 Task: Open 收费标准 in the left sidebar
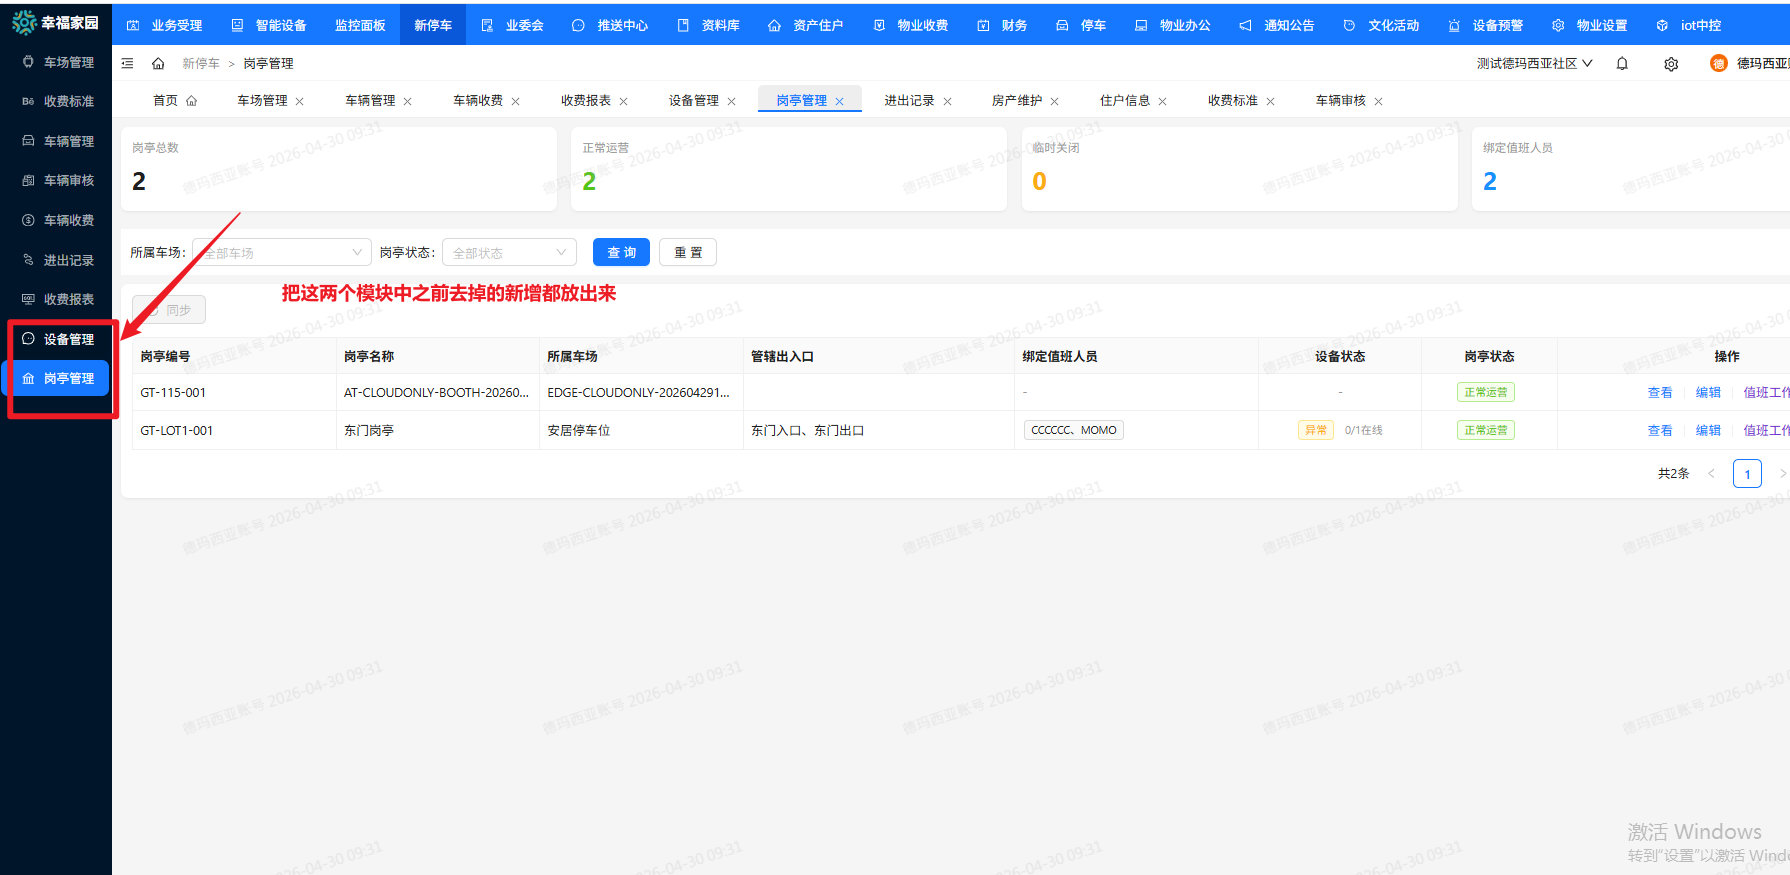pyautogui.click(x=58, y=101)
